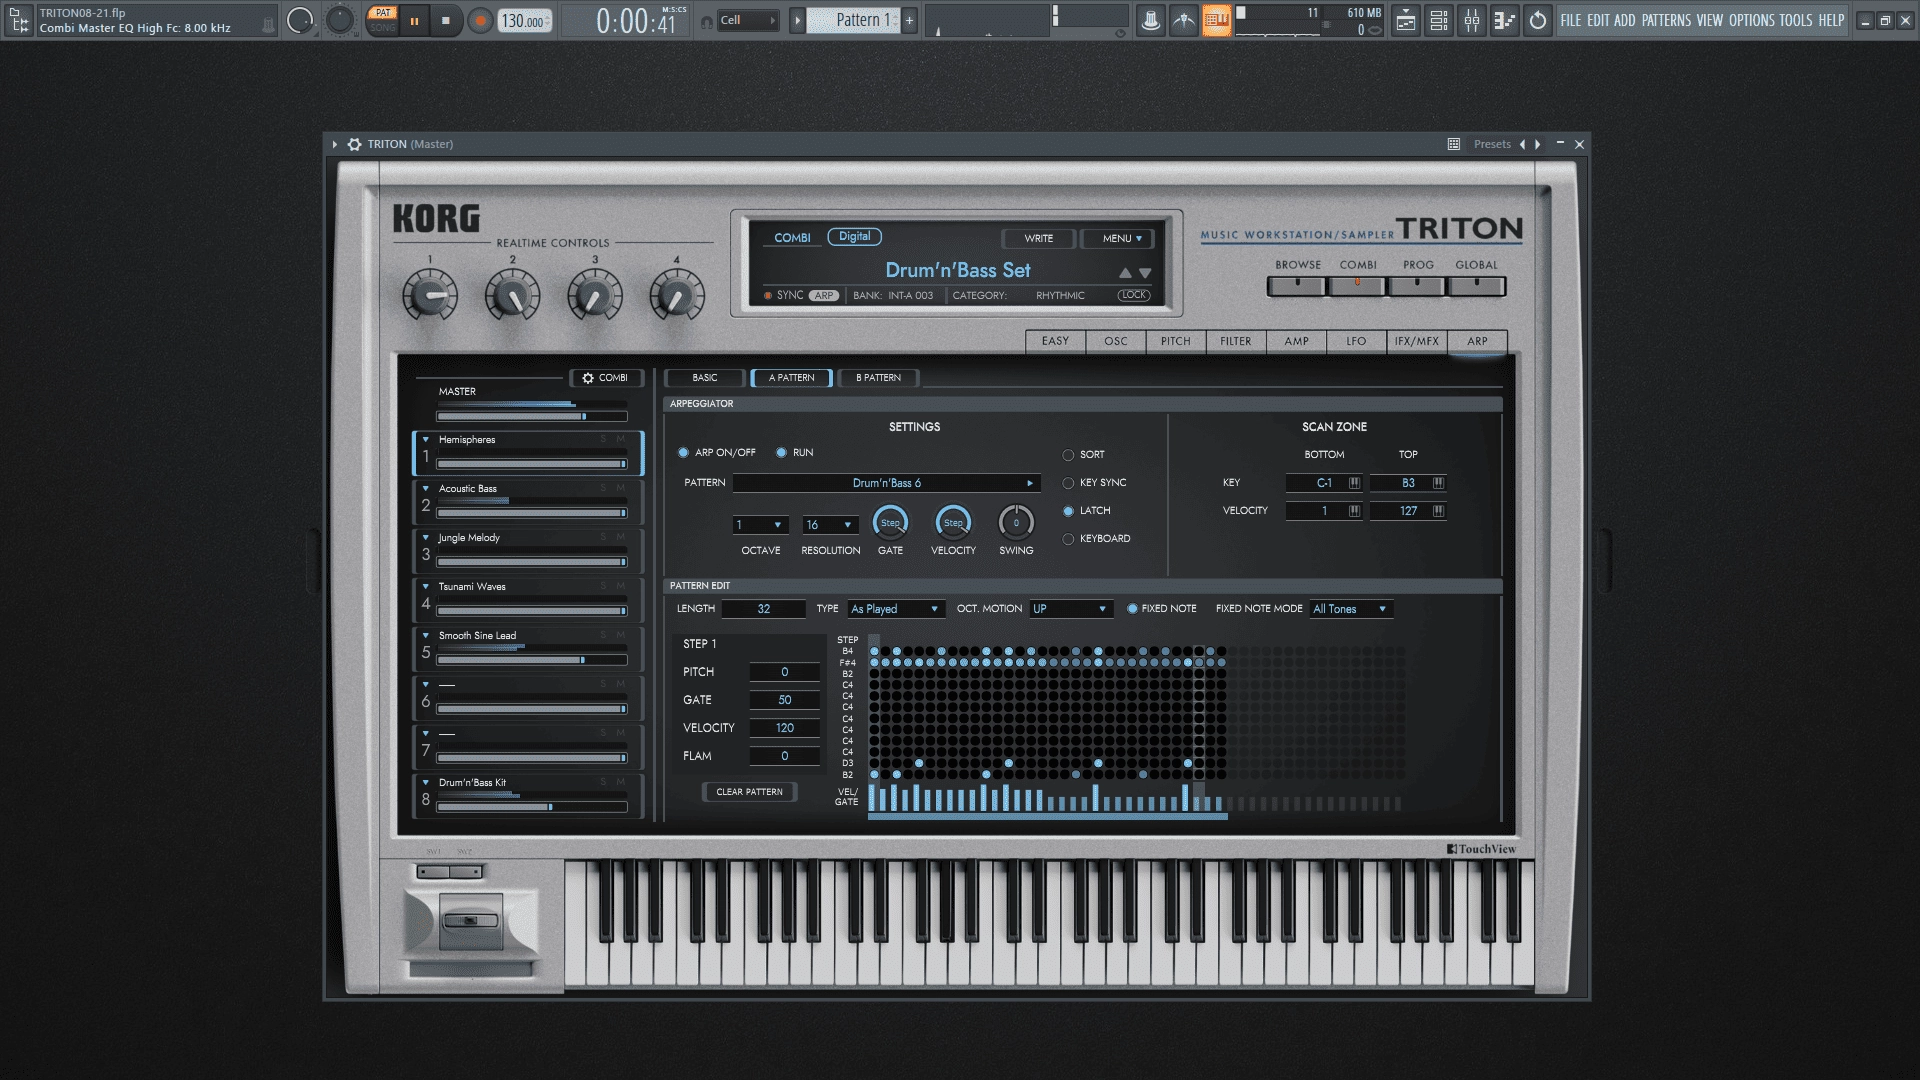
Task: Switch to PAT mode
Action: pyautogui.click(x=383, y=13)
